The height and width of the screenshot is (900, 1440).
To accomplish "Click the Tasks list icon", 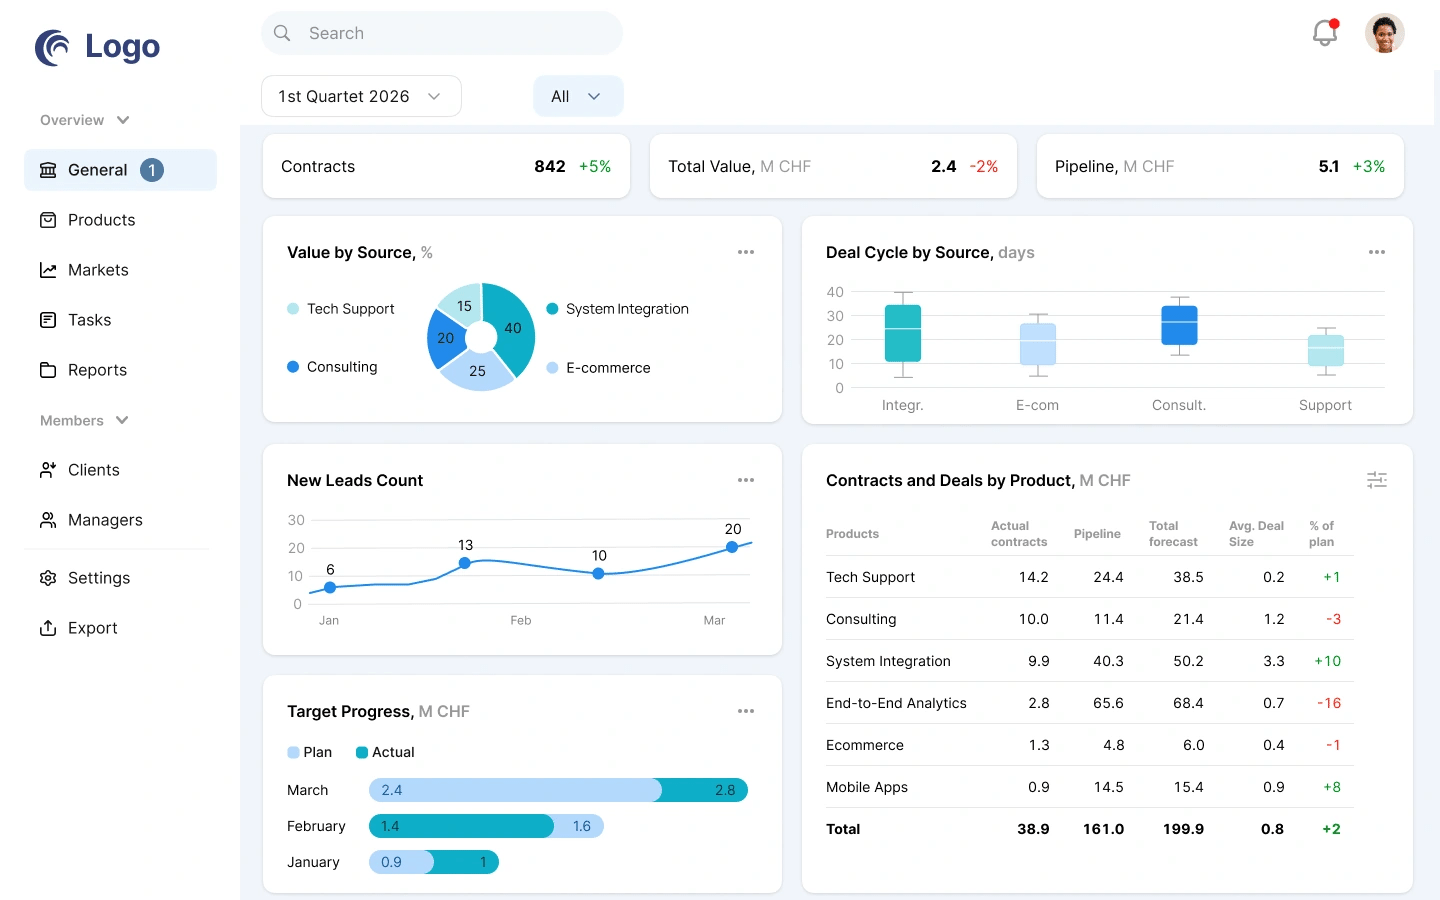I will (x=48, y=320).
